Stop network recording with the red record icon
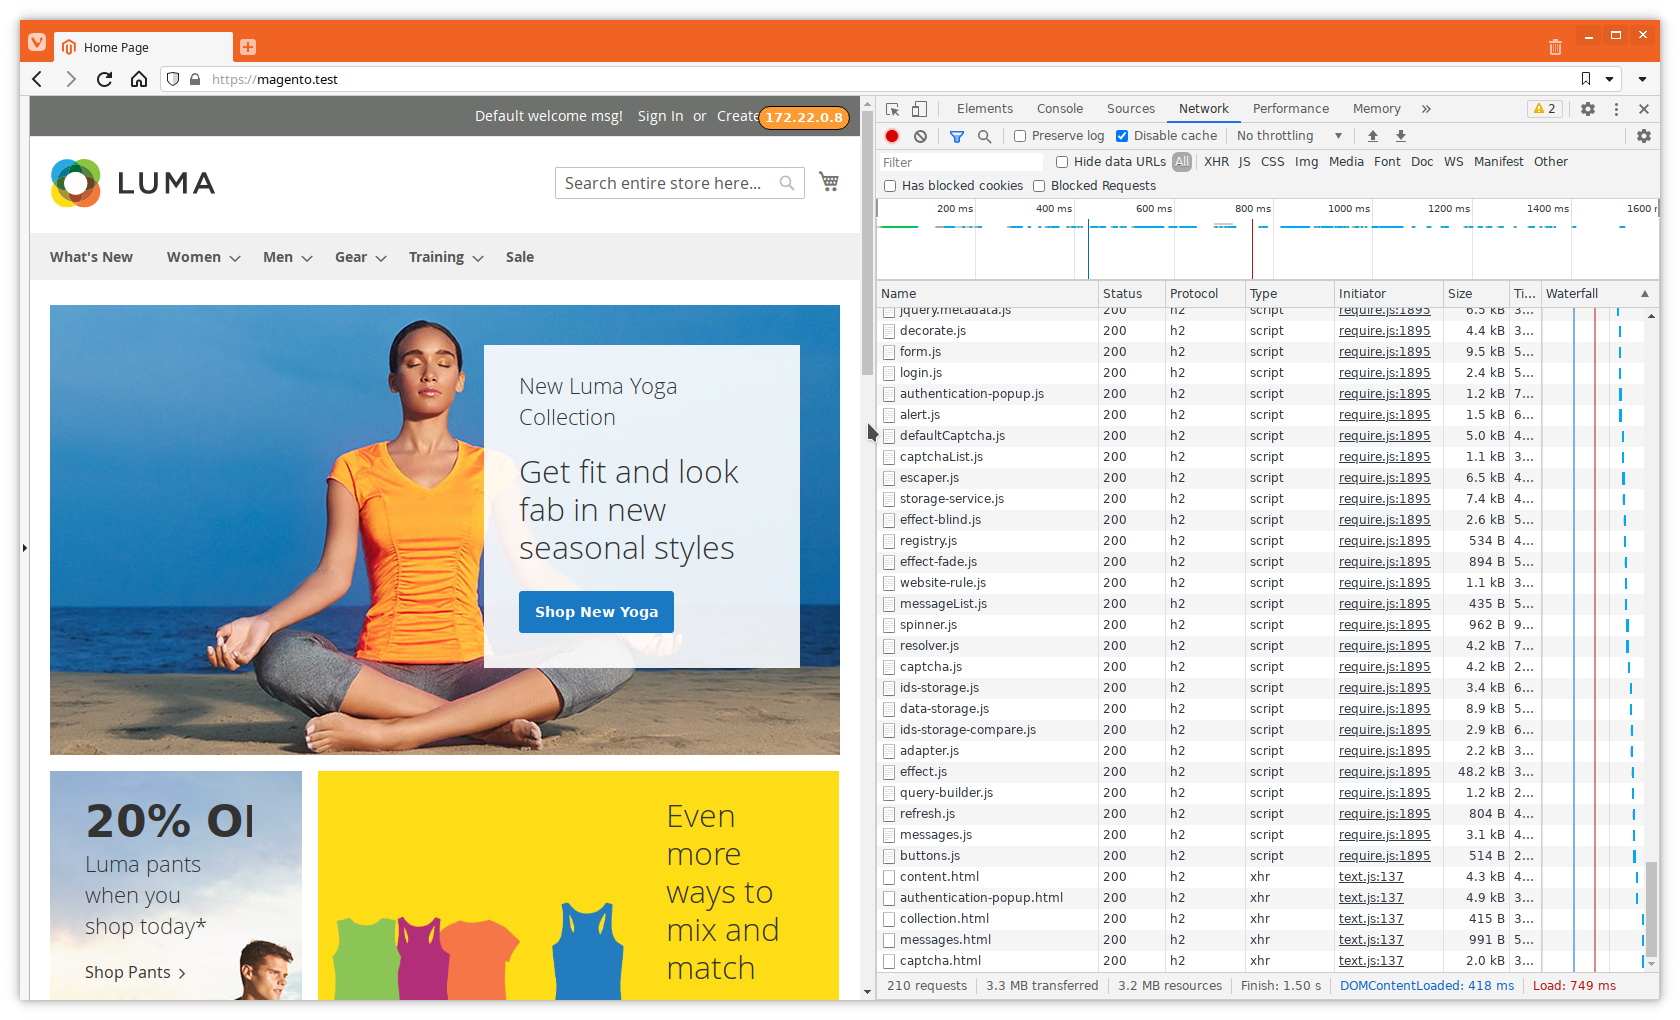1680x1020 pixels. 891,136
